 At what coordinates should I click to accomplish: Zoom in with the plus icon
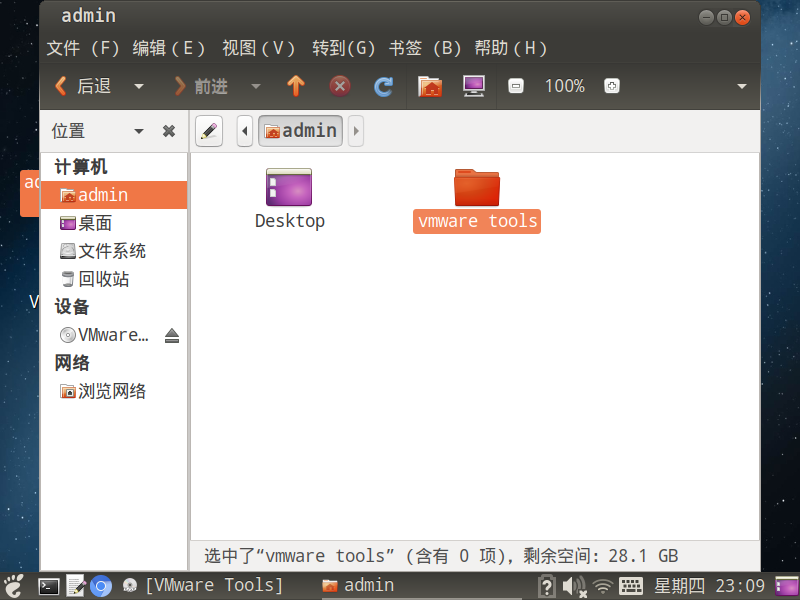612,86
